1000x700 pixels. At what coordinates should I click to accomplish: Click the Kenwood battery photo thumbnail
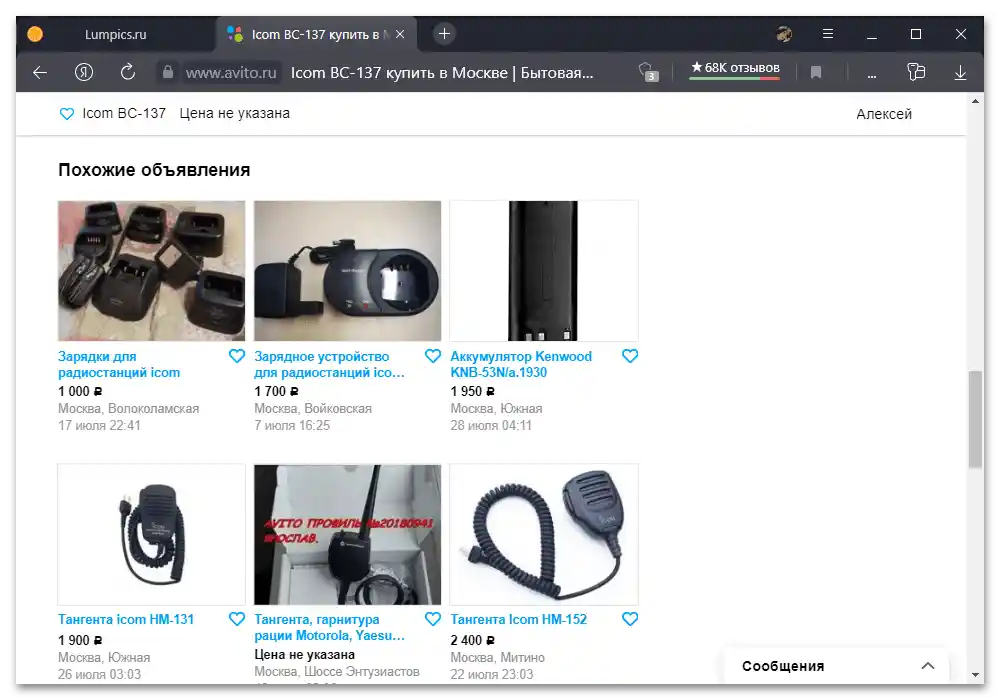point(544,271)
